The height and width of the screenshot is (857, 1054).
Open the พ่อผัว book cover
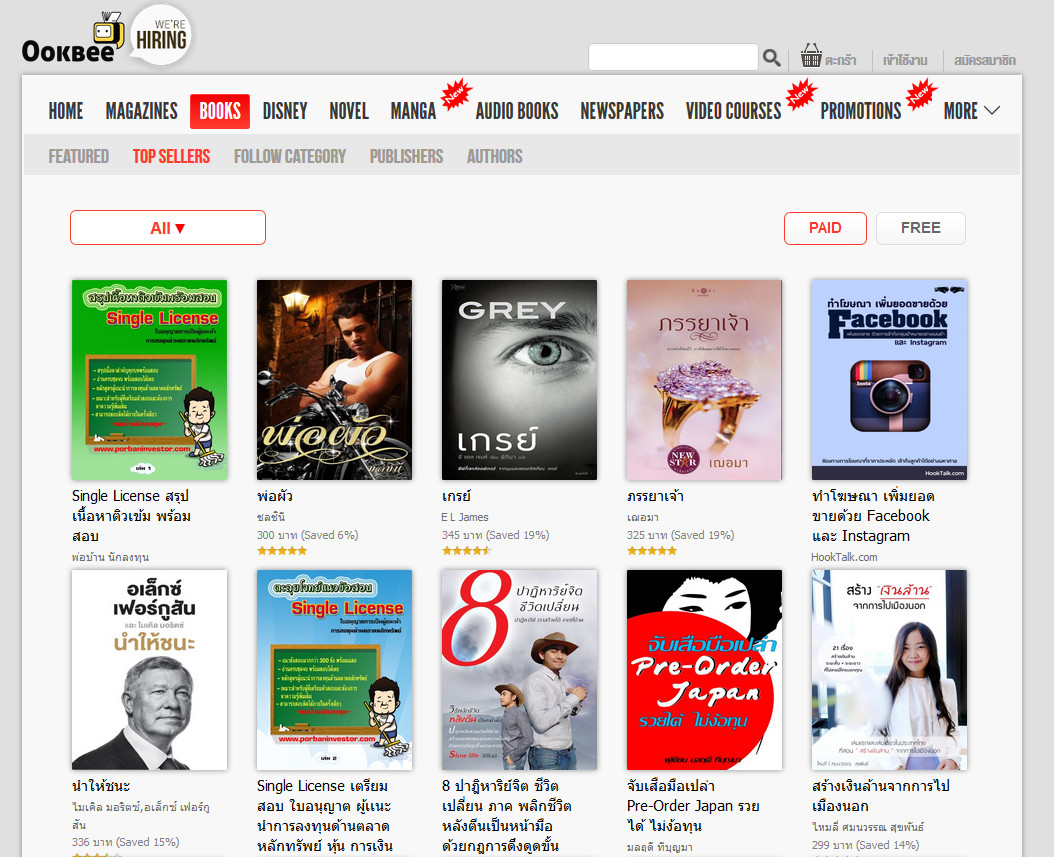click(334, 380)
